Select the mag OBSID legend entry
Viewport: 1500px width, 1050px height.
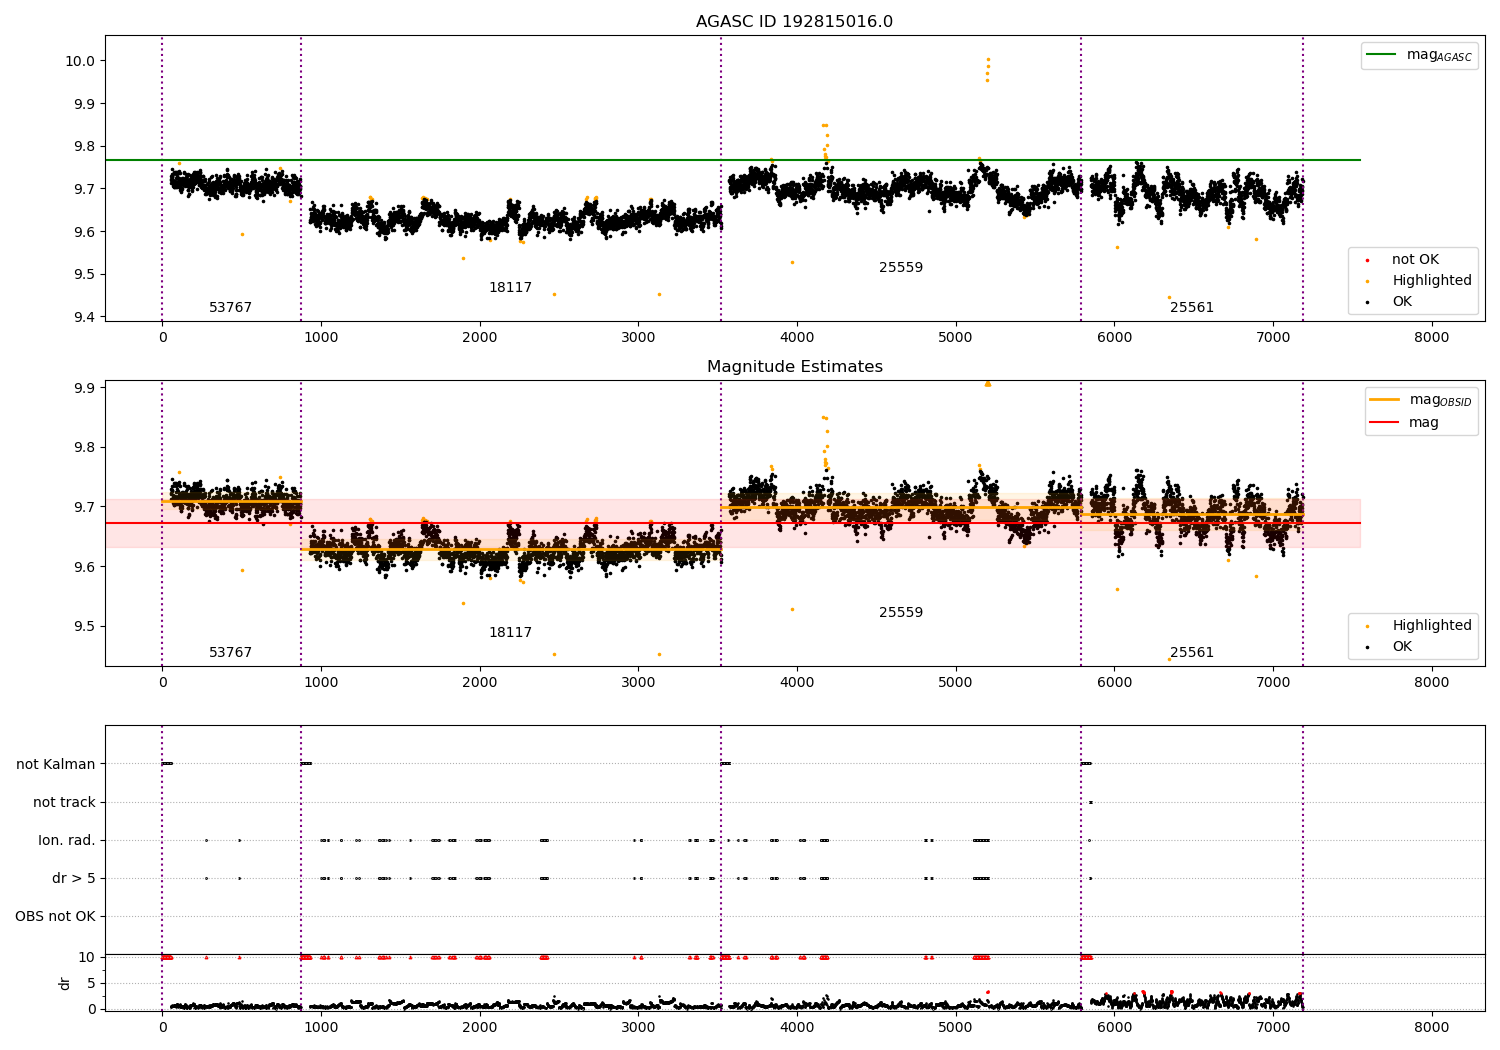pos(1420,400)
